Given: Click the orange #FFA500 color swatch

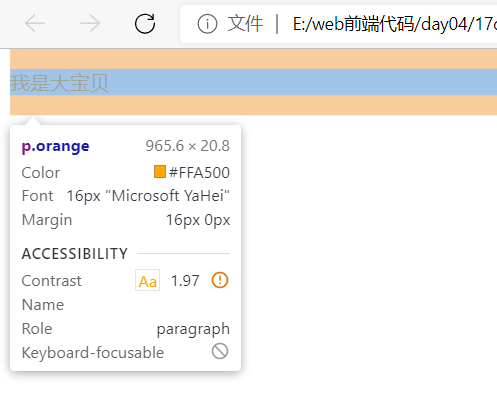Looking at the screenshot, I should click(160, 172).
